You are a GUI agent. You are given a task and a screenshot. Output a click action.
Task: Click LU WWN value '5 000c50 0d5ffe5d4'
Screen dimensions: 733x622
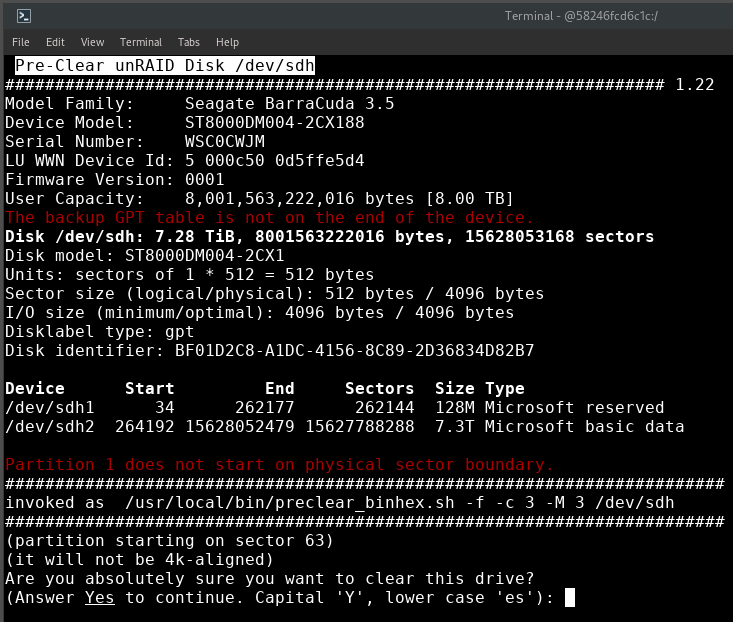pyautogui.click(x=274, y=161)
